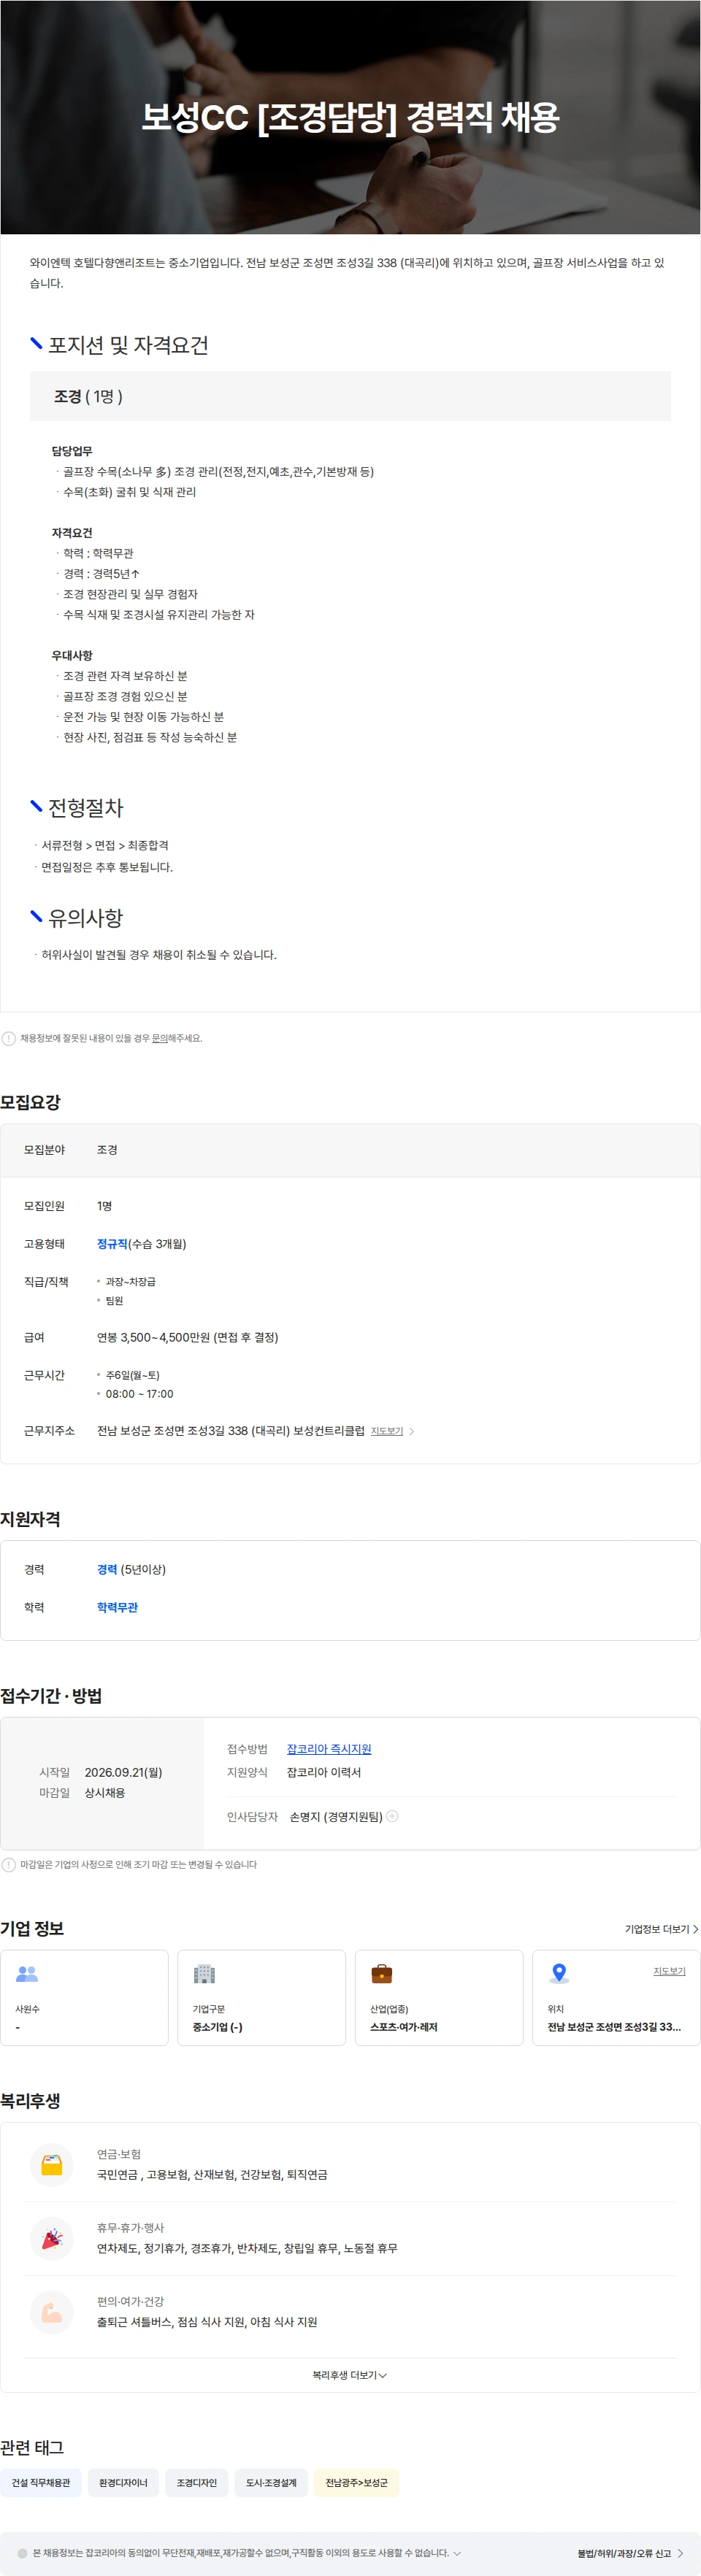Screen dimensions: 701x2576
Task: Open 기업정보 더보기 link
Action: [662, 1929]
